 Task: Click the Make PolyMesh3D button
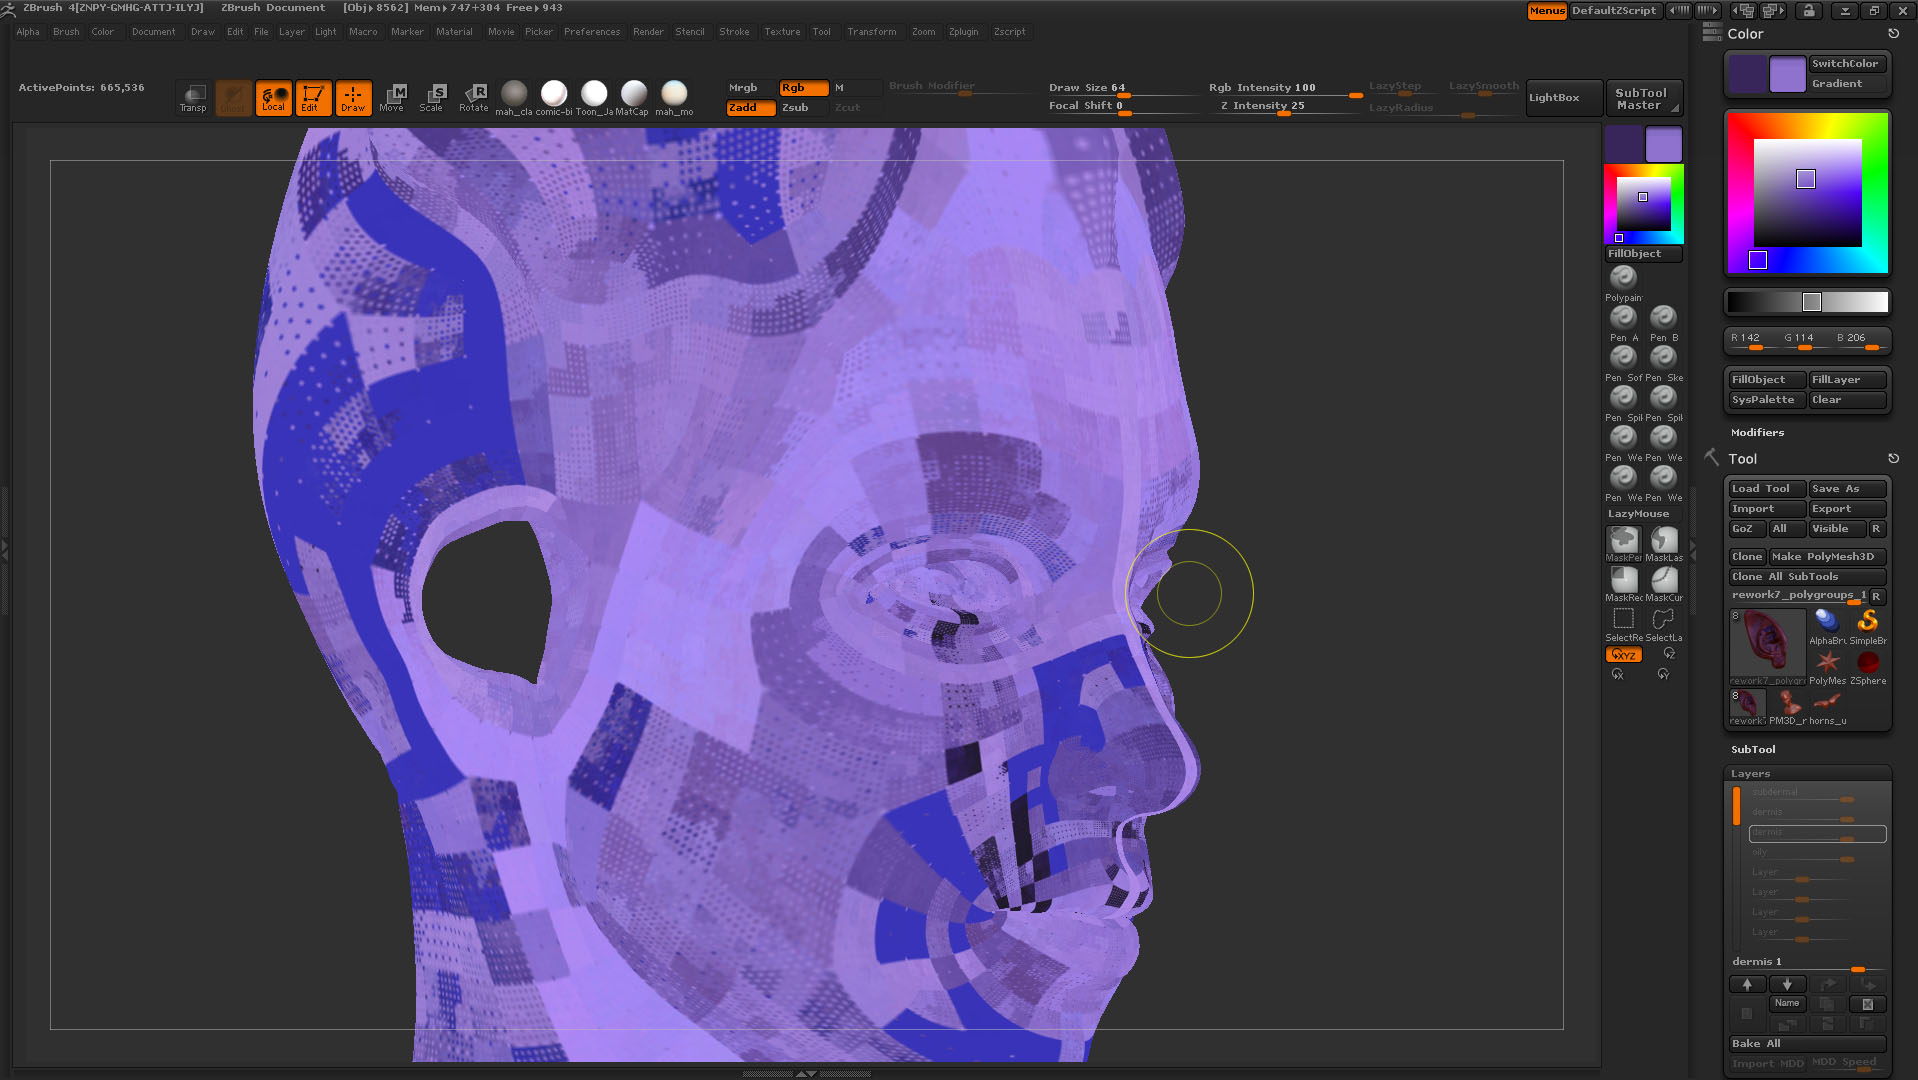(x=1824, y=556)
